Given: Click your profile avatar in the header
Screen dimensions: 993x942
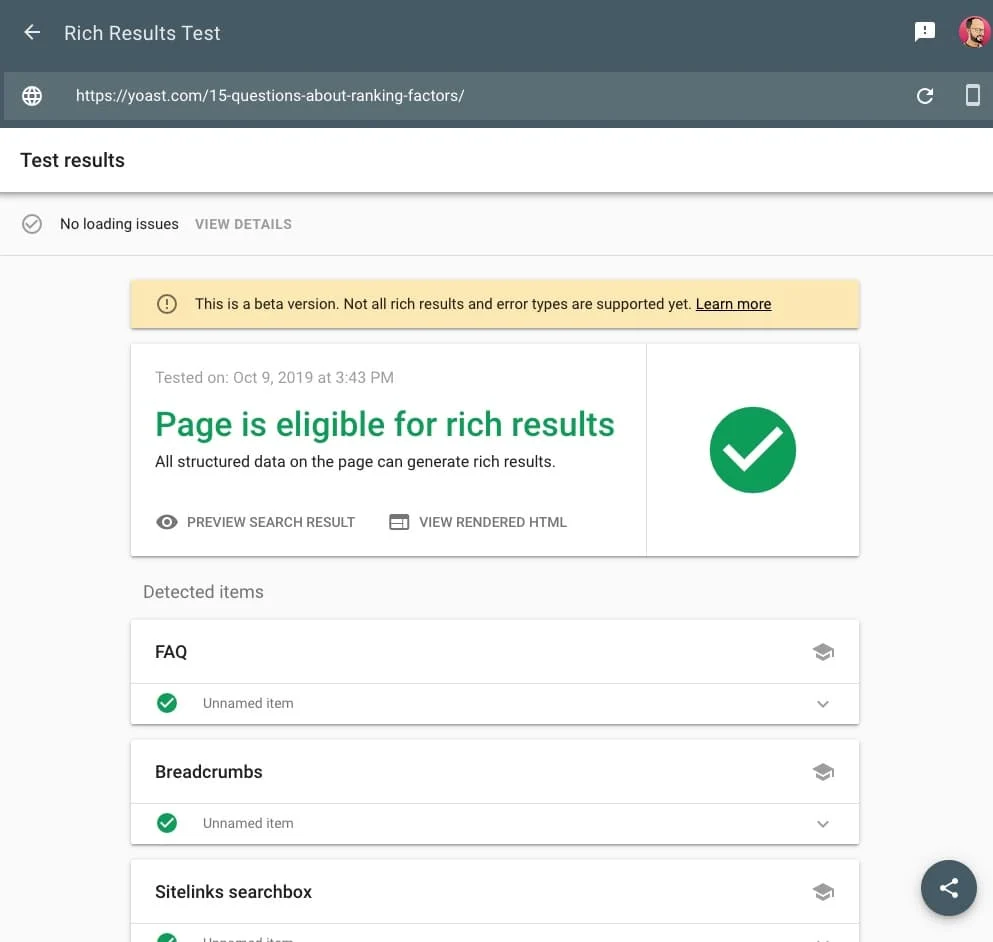Looking at the screenshot, I should coord(972,31).
